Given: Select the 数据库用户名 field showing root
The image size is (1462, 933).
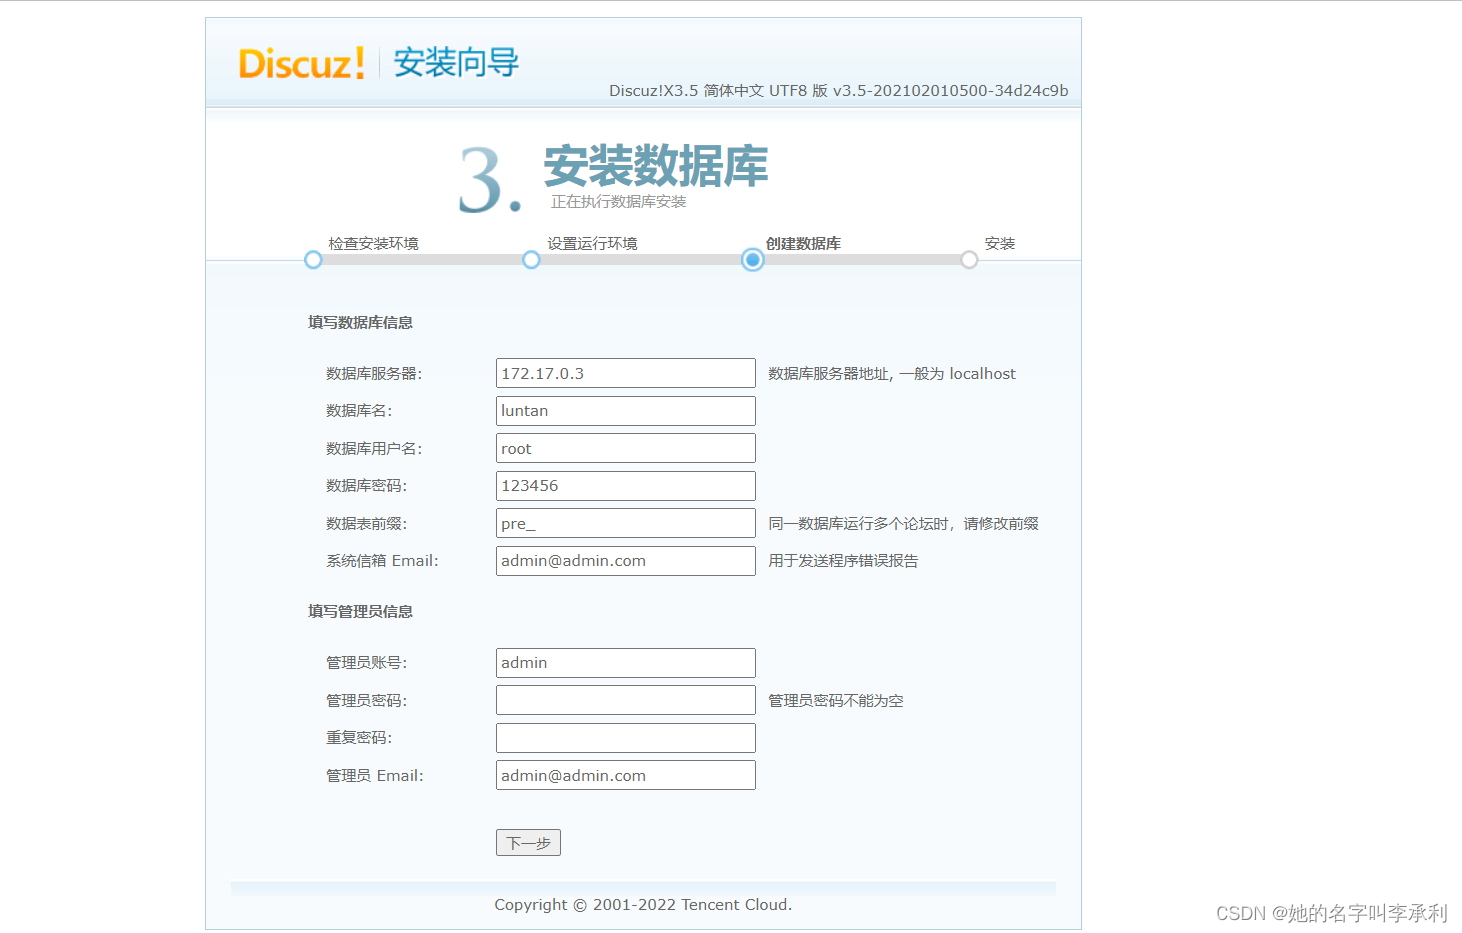Looking at the screenshot, I should [625, 447].
